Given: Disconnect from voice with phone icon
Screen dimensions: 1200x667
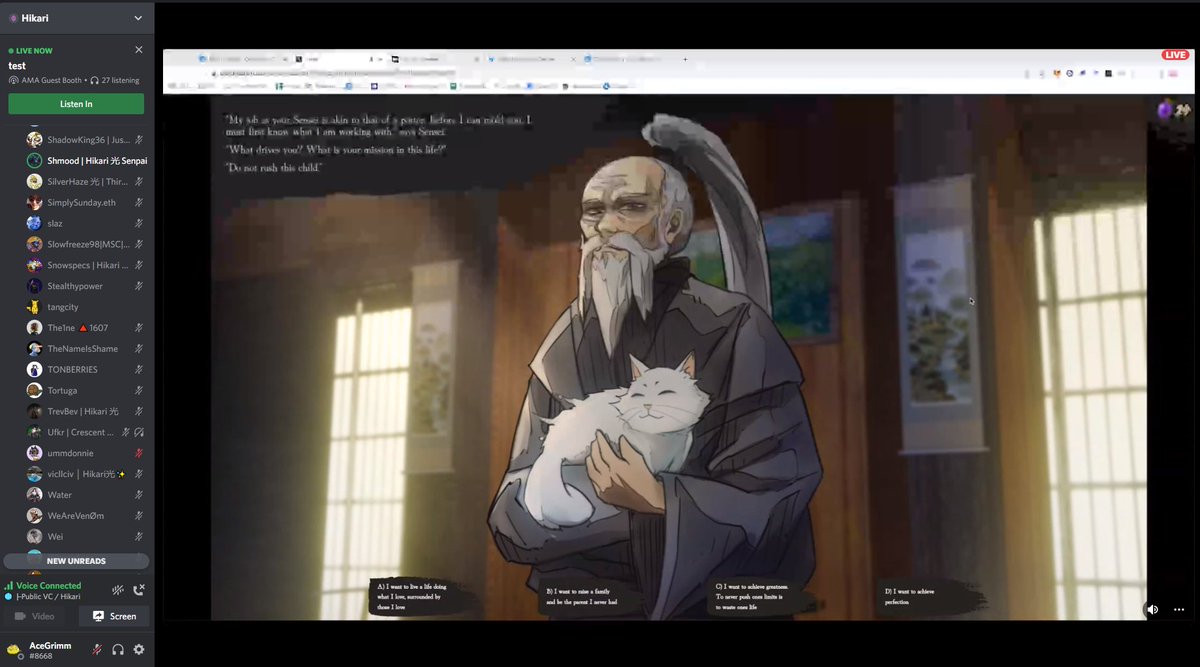Looking at the screenshot, I should tap(139, 590).
